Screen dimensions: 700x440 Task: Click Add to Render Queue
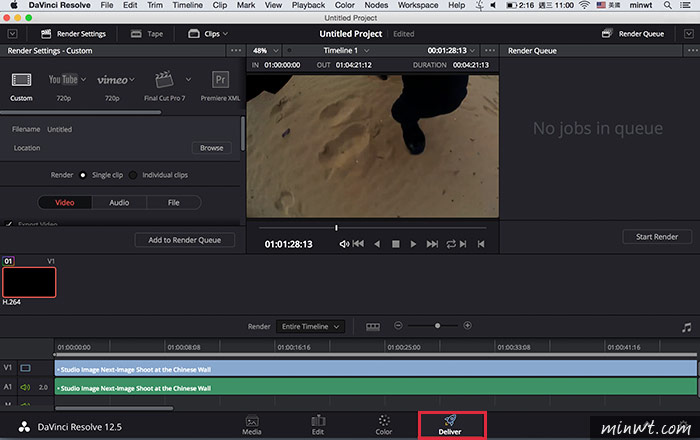coord(184,240)
